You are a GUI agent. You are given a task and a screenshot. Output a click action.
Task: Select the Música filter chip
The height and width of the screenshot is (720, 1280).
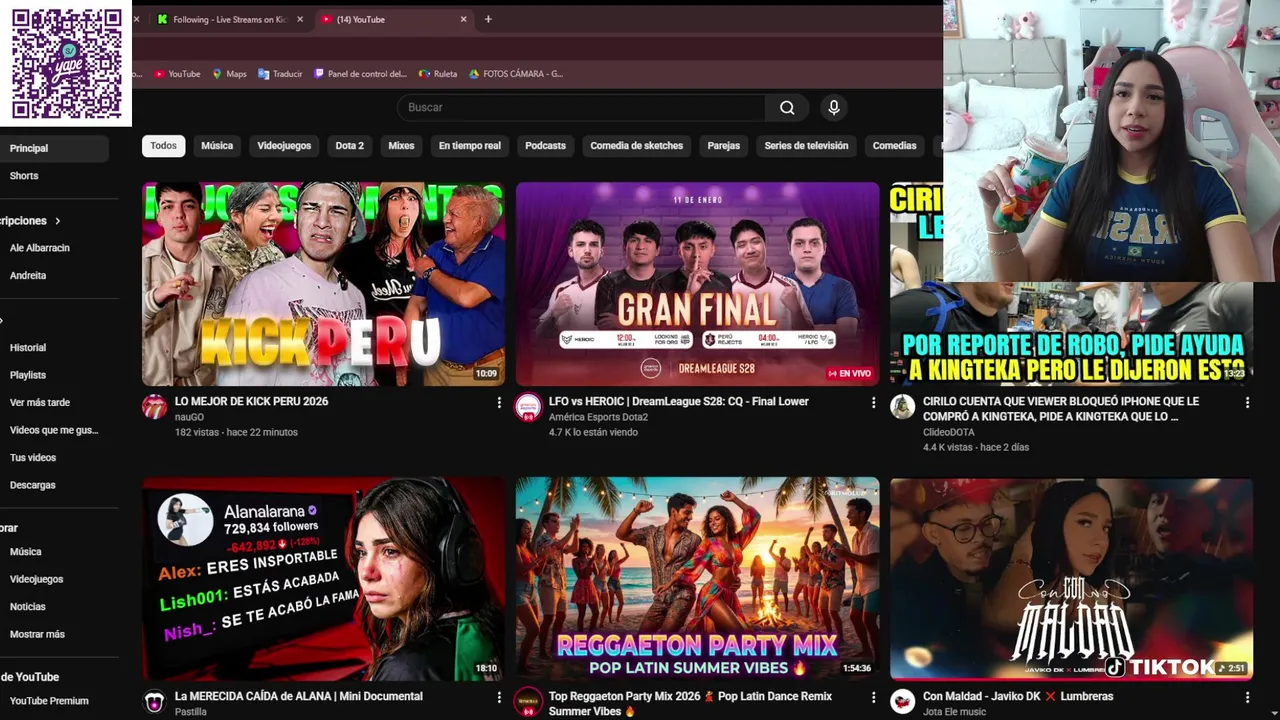[217, 146]
